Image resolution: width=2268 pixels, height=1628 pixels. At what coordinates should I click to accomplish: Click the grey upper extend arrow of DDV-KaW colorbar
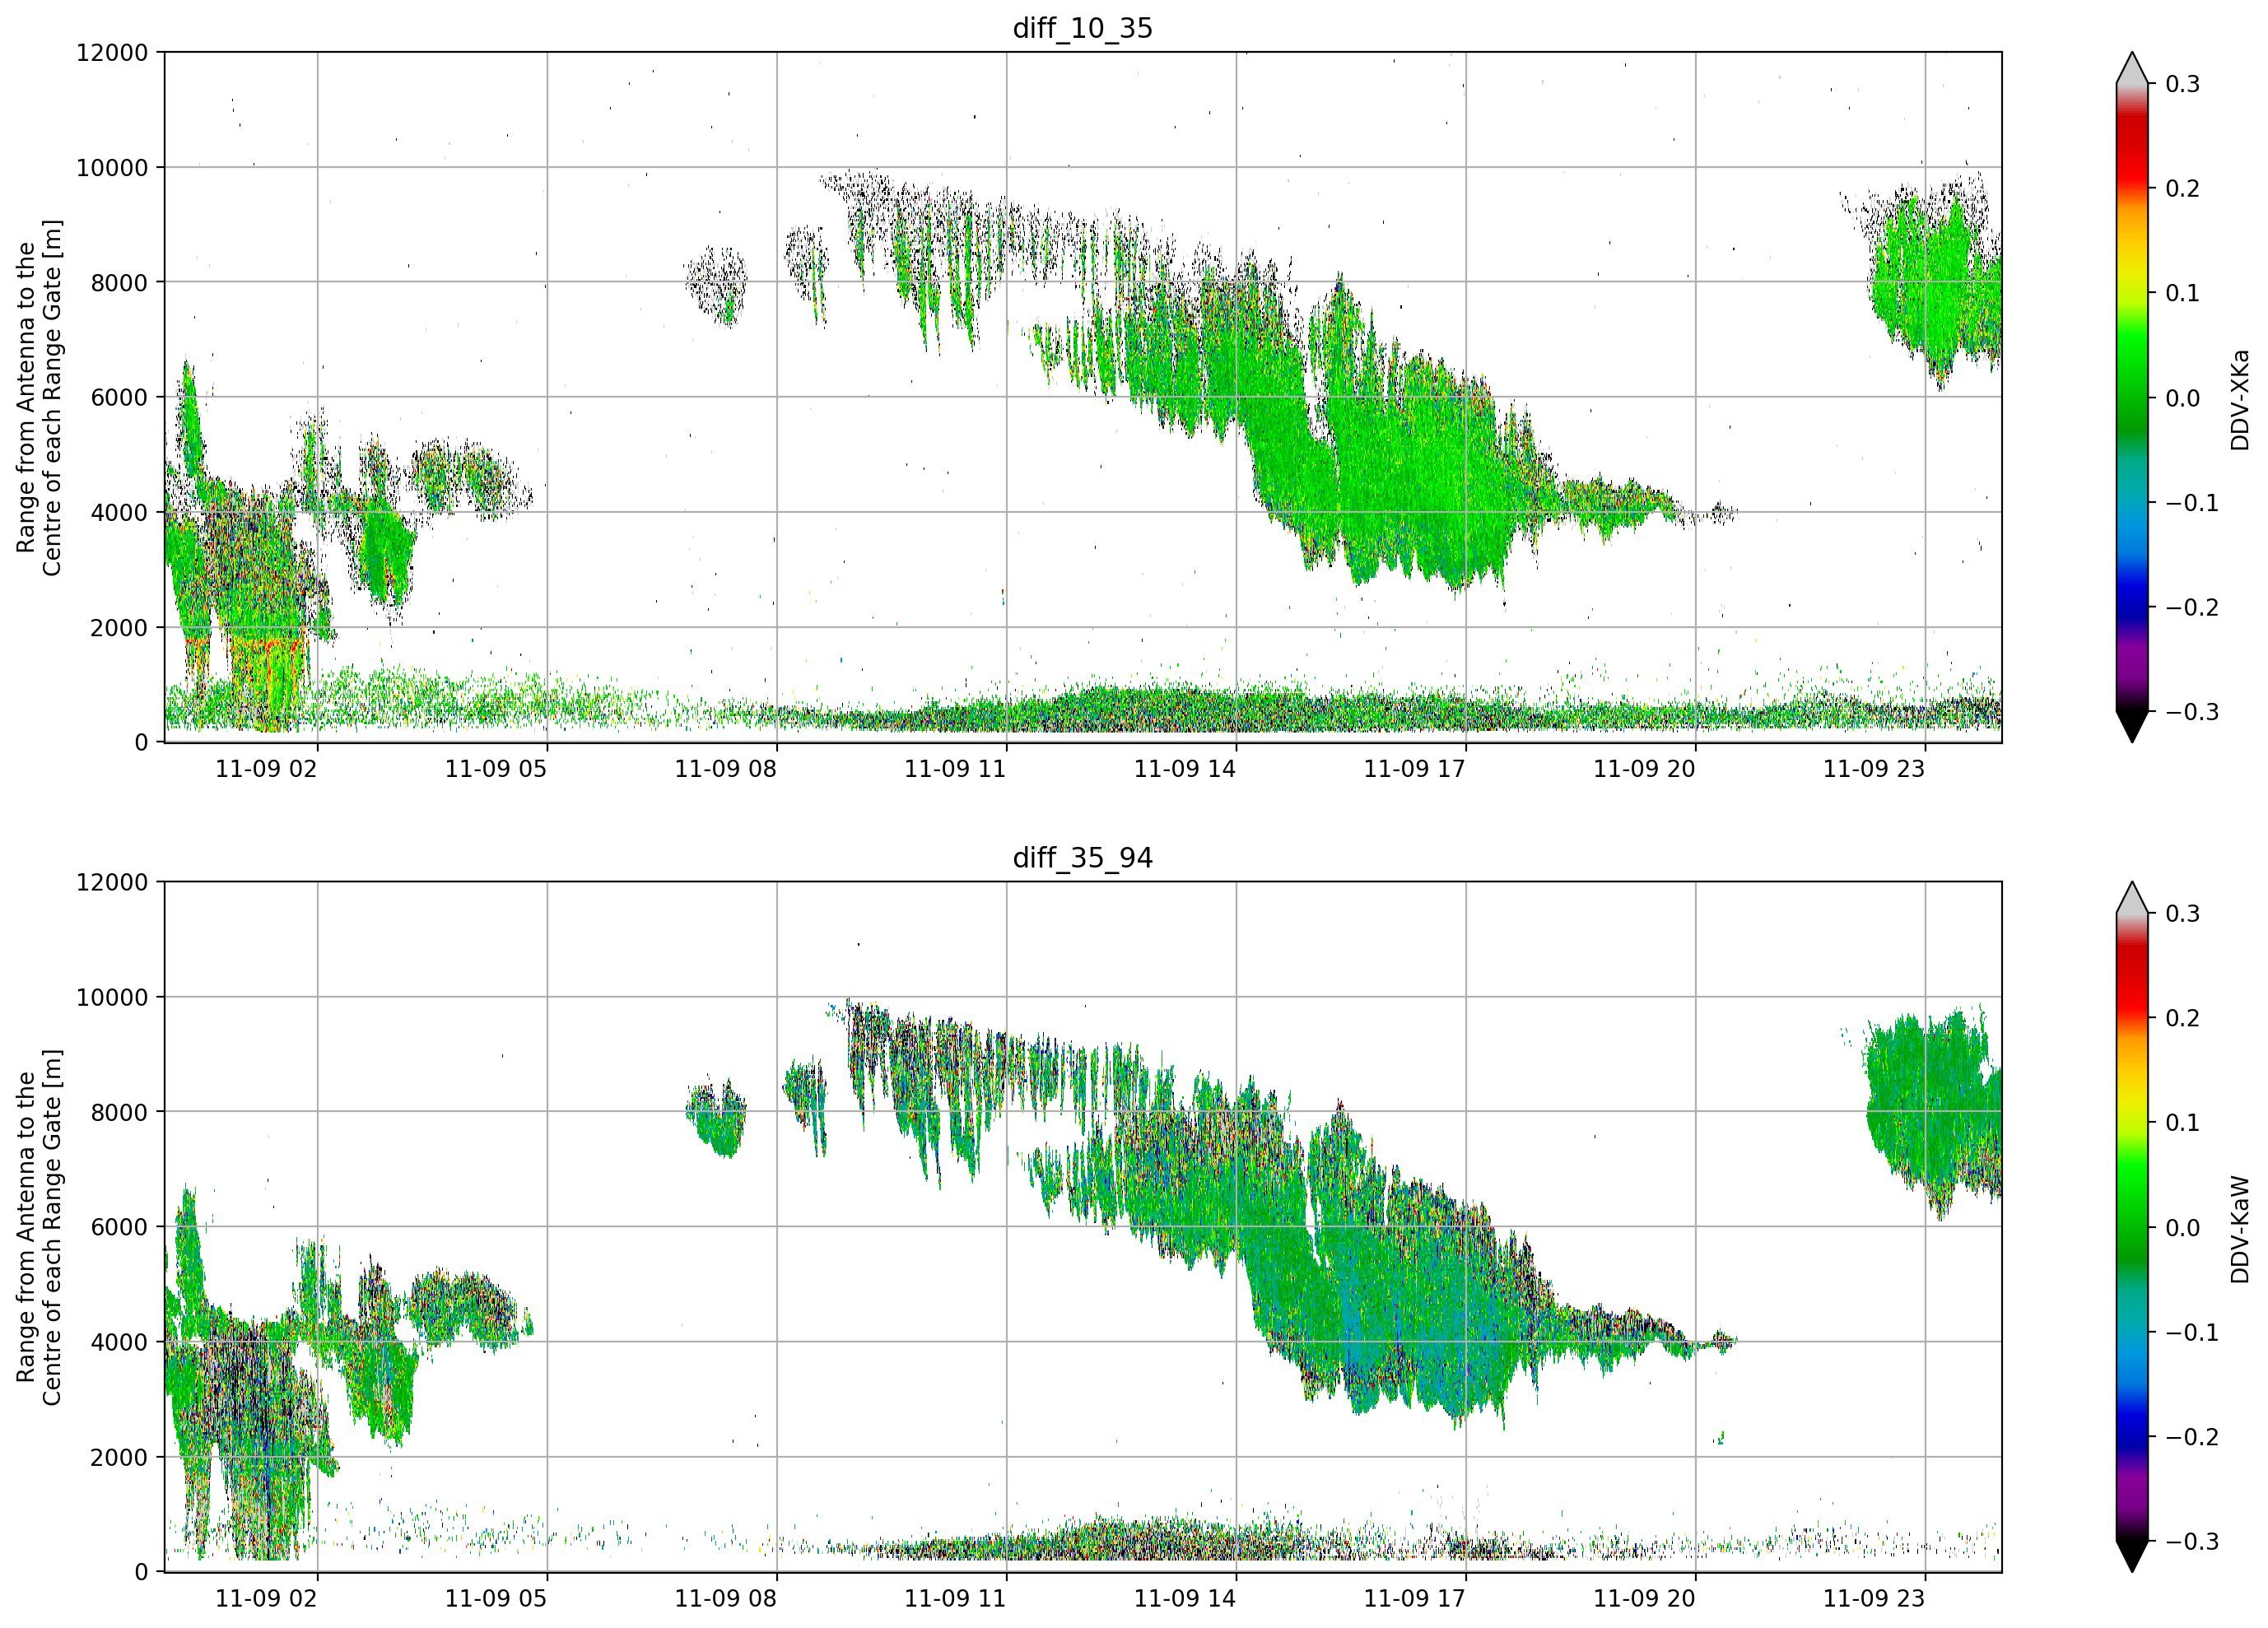click(x=2132, y=899)
